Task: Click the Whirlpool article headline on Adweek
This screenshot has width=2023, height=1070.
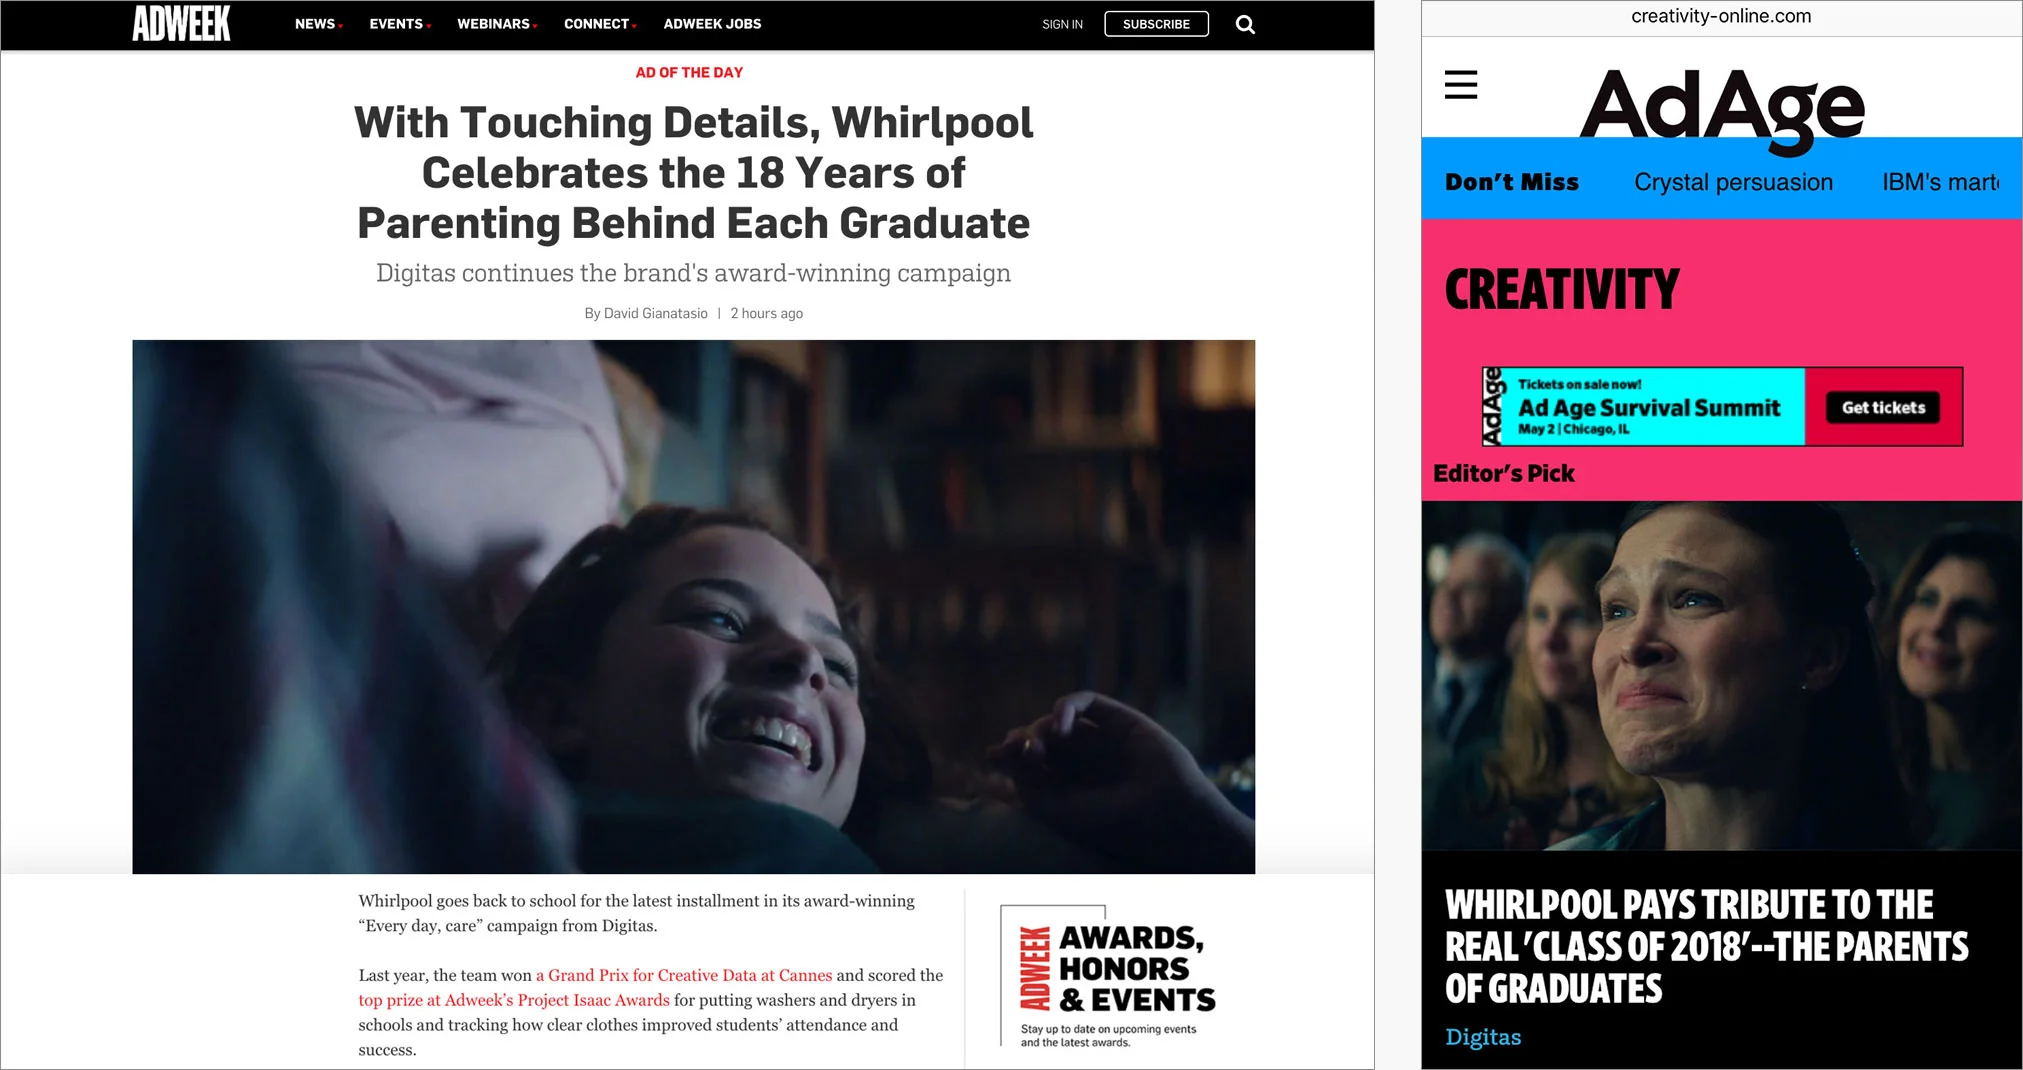Action: (x=693, y=173)
